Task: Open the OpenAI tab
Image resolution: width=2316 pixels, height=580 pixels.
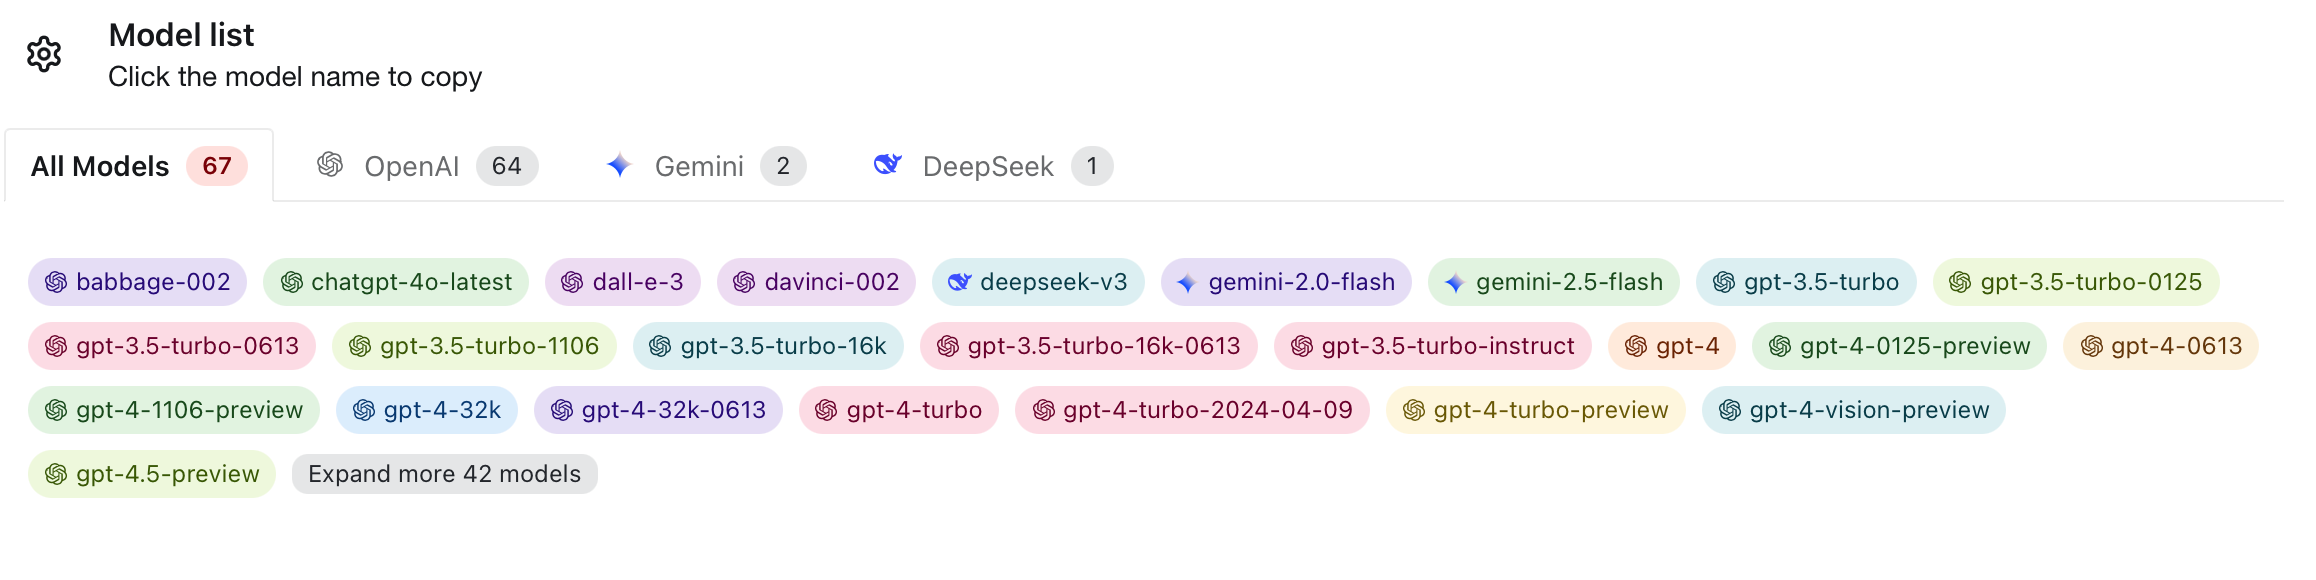Action: (x=411, y=166)
